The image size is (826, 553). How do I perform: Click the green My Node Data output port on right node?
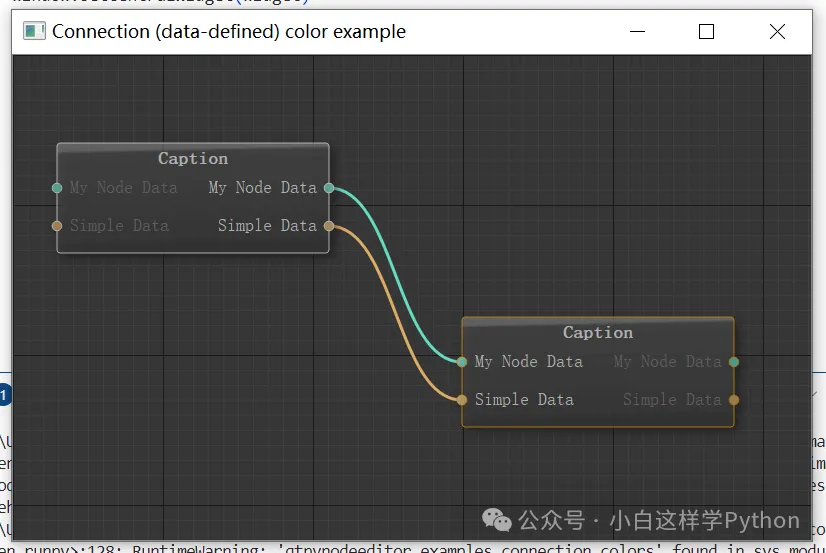point(734,362)
